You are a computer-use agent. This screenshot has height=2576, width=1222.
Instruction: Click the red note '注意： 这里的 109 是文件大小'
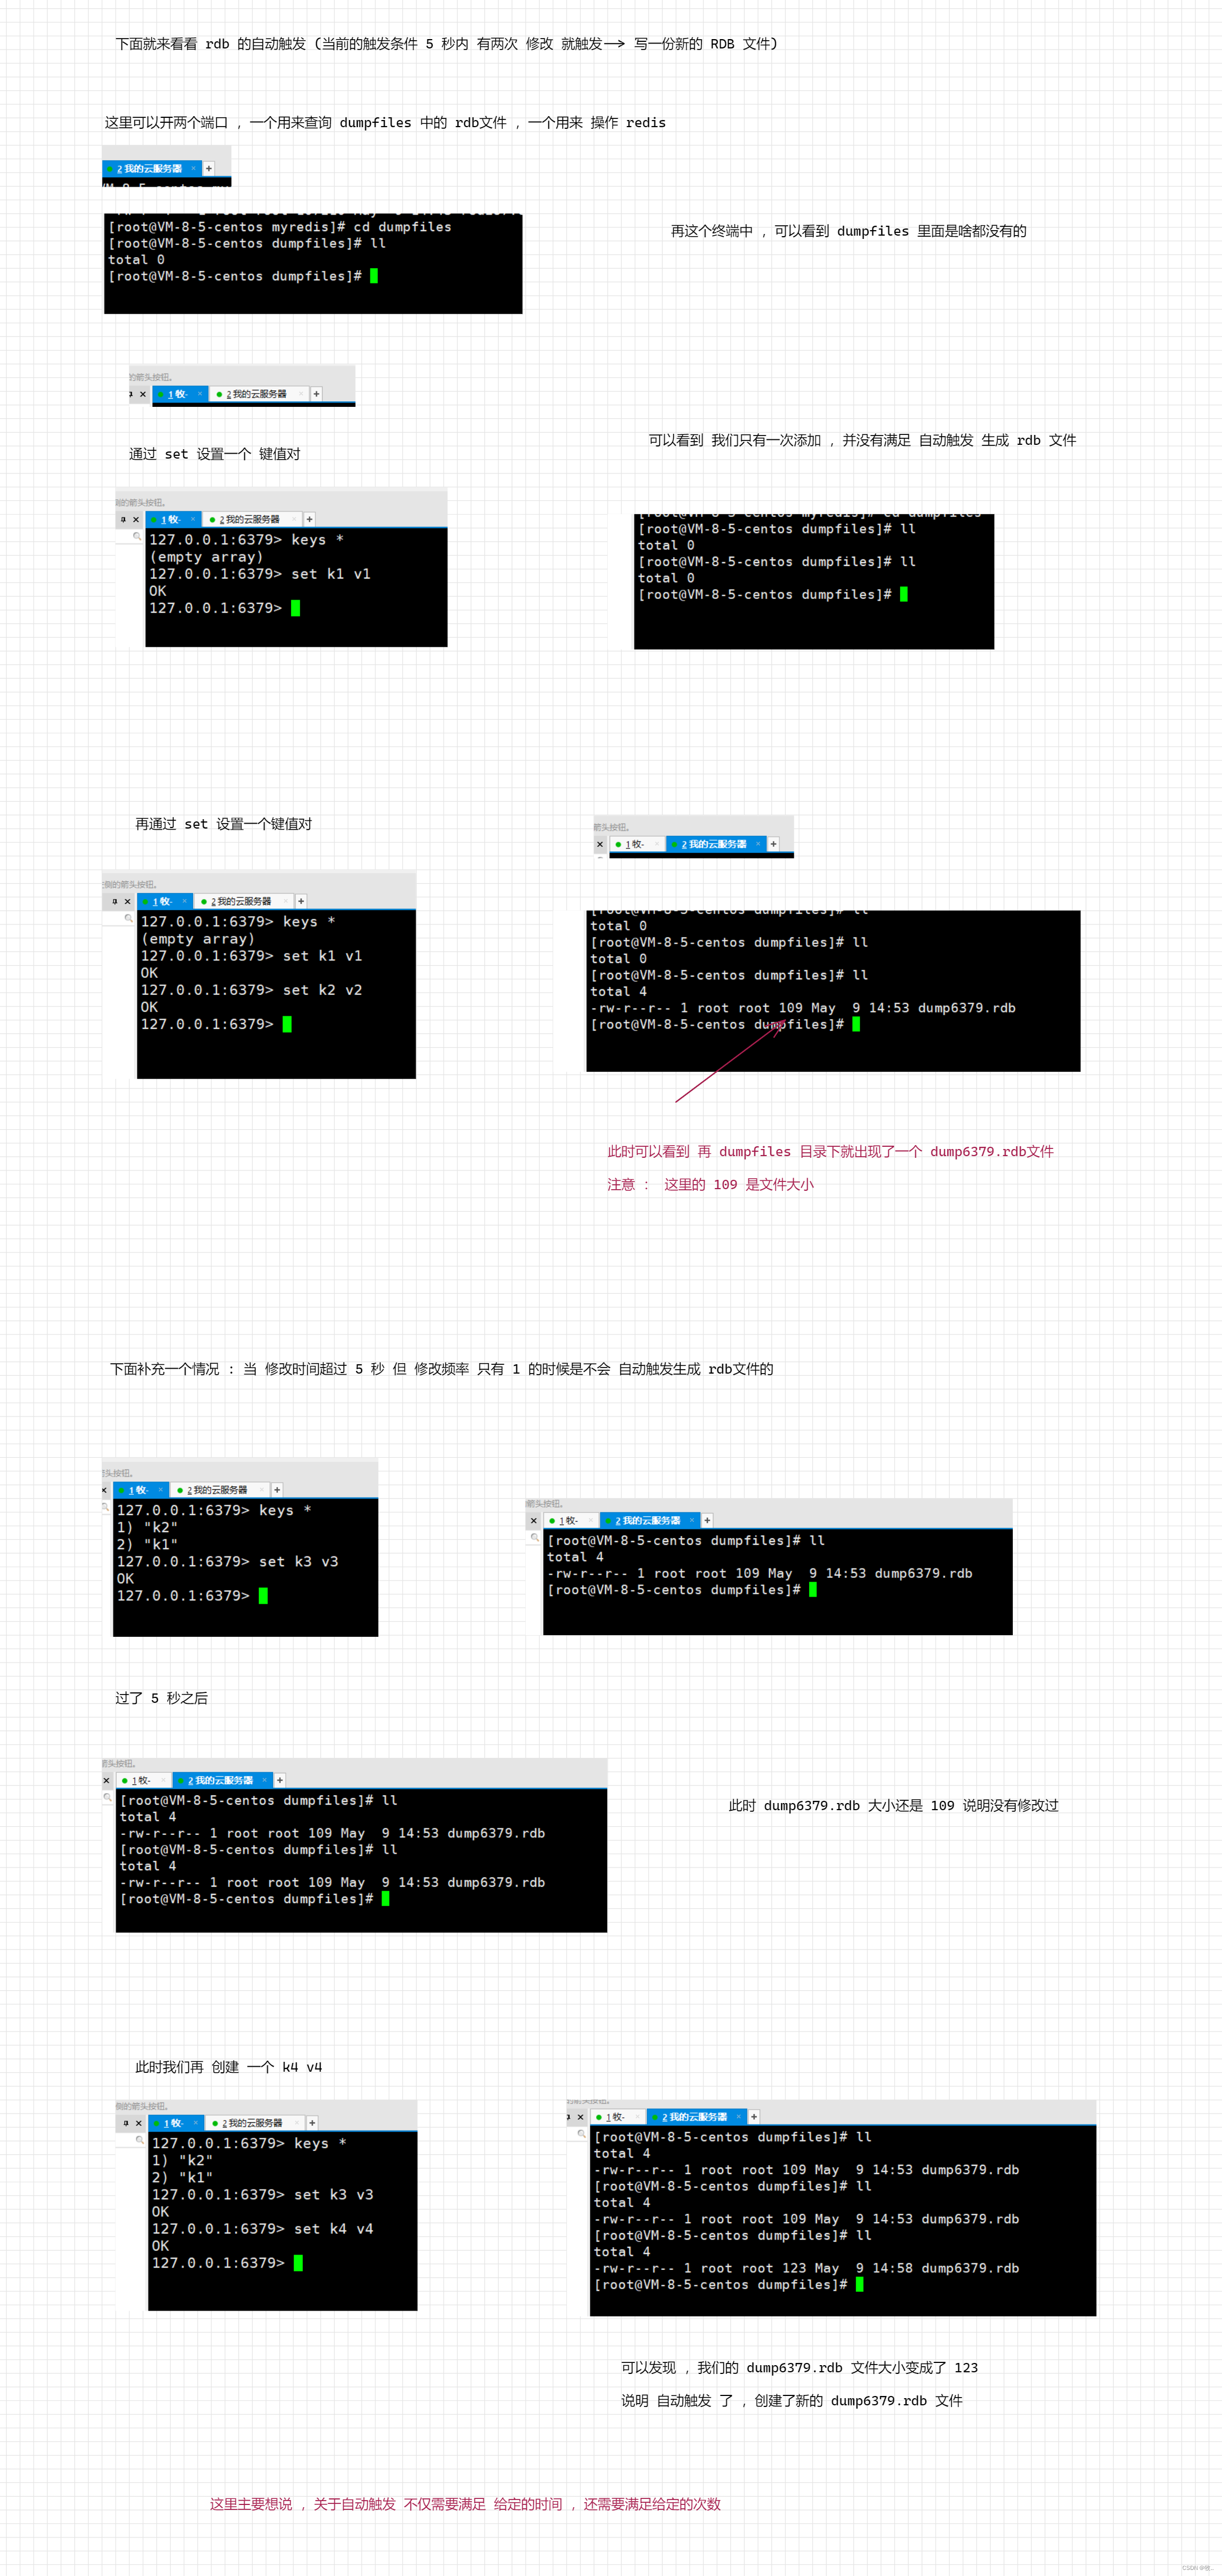[710, 1184]
